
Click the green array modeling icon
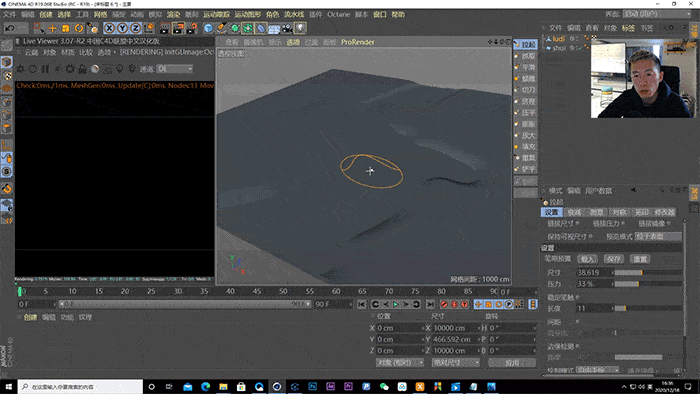click(x=248, y=28)
